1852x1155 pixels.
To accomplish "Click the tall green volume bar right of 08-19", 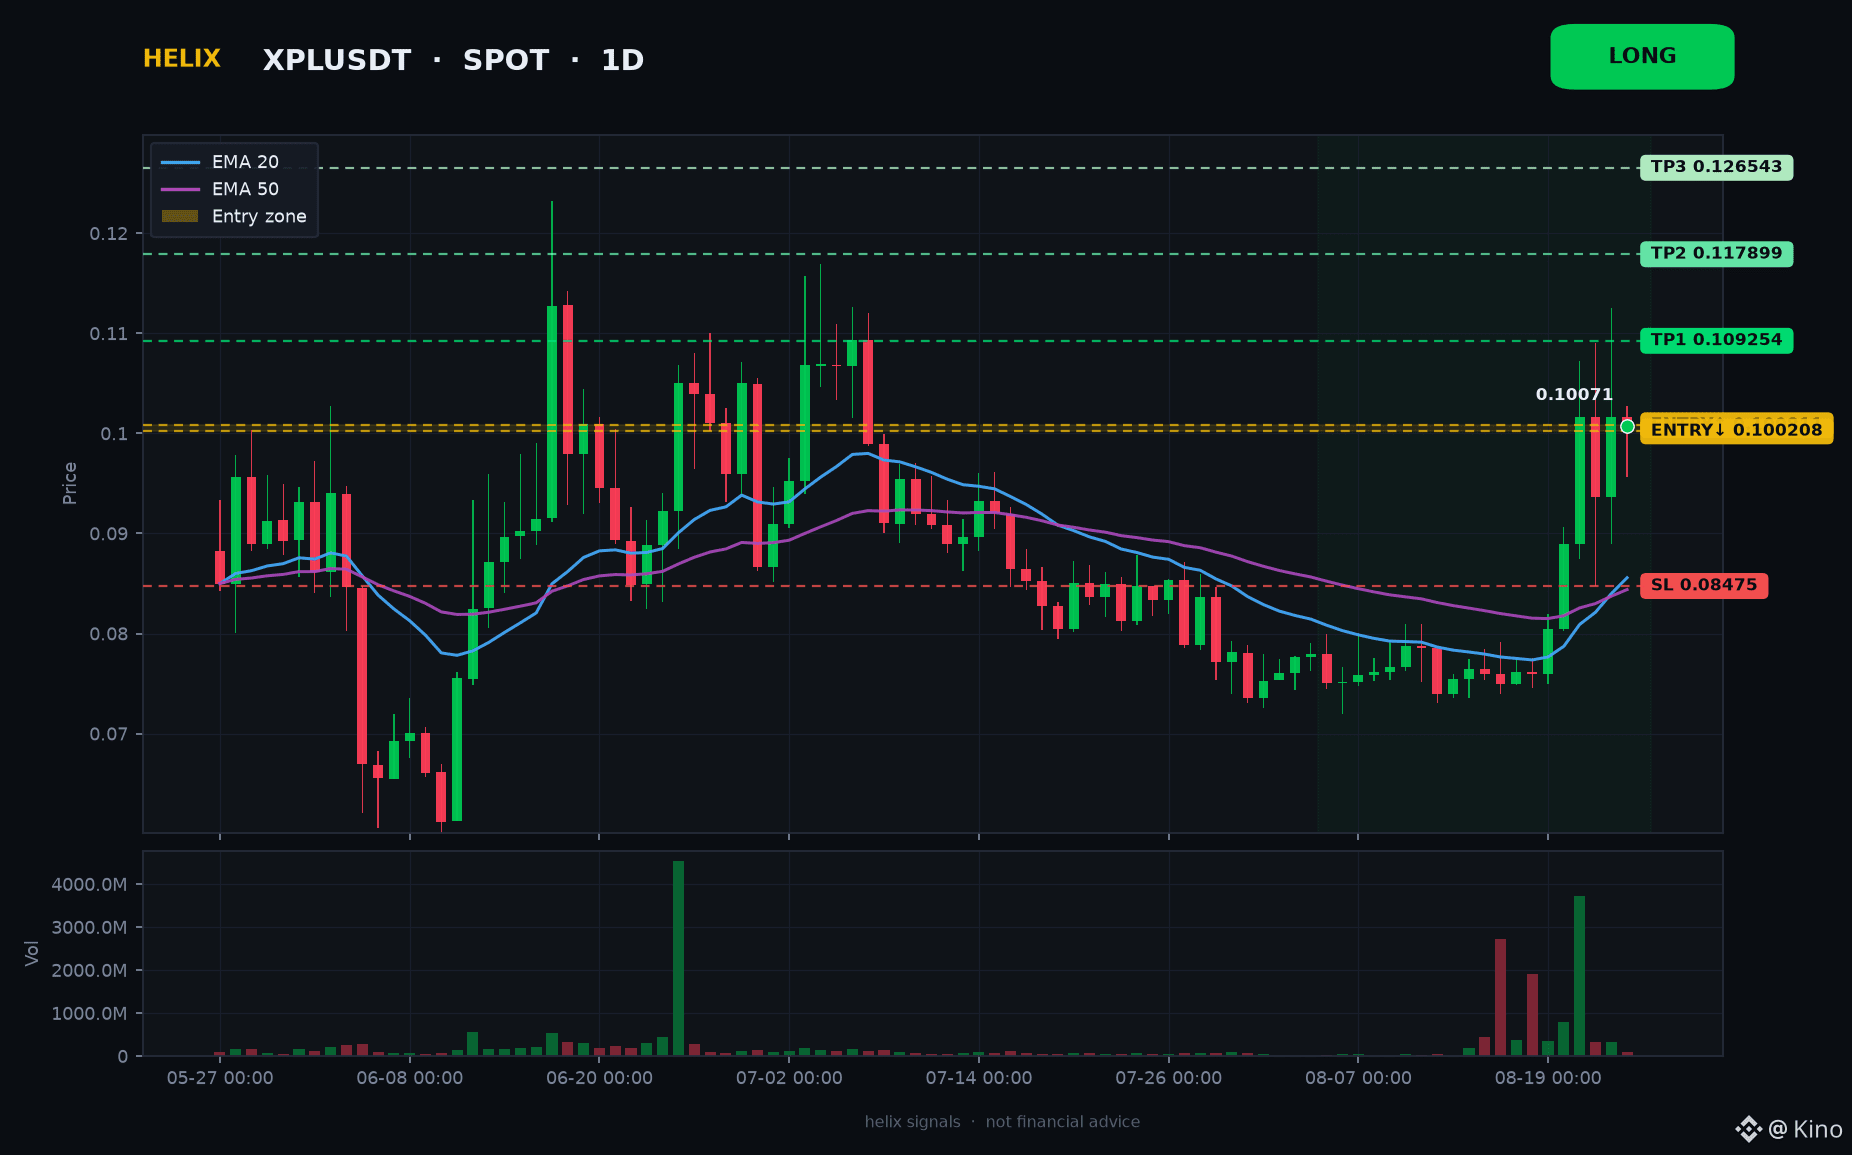I will click(1579, 976).
